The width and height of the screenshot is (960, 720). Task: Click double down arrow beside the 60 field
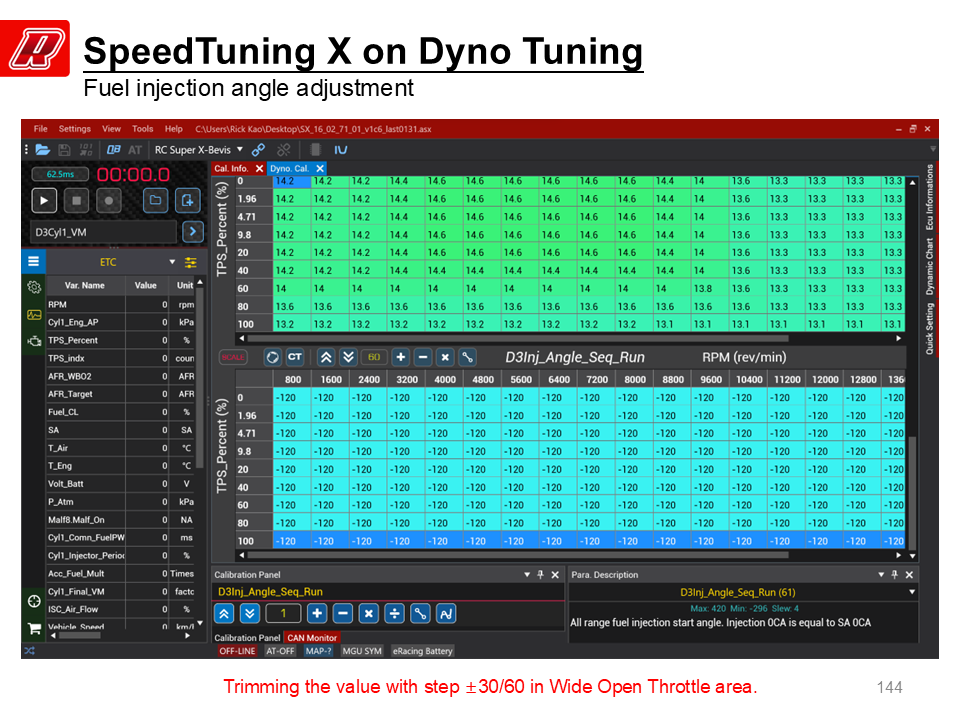[348, 357]
